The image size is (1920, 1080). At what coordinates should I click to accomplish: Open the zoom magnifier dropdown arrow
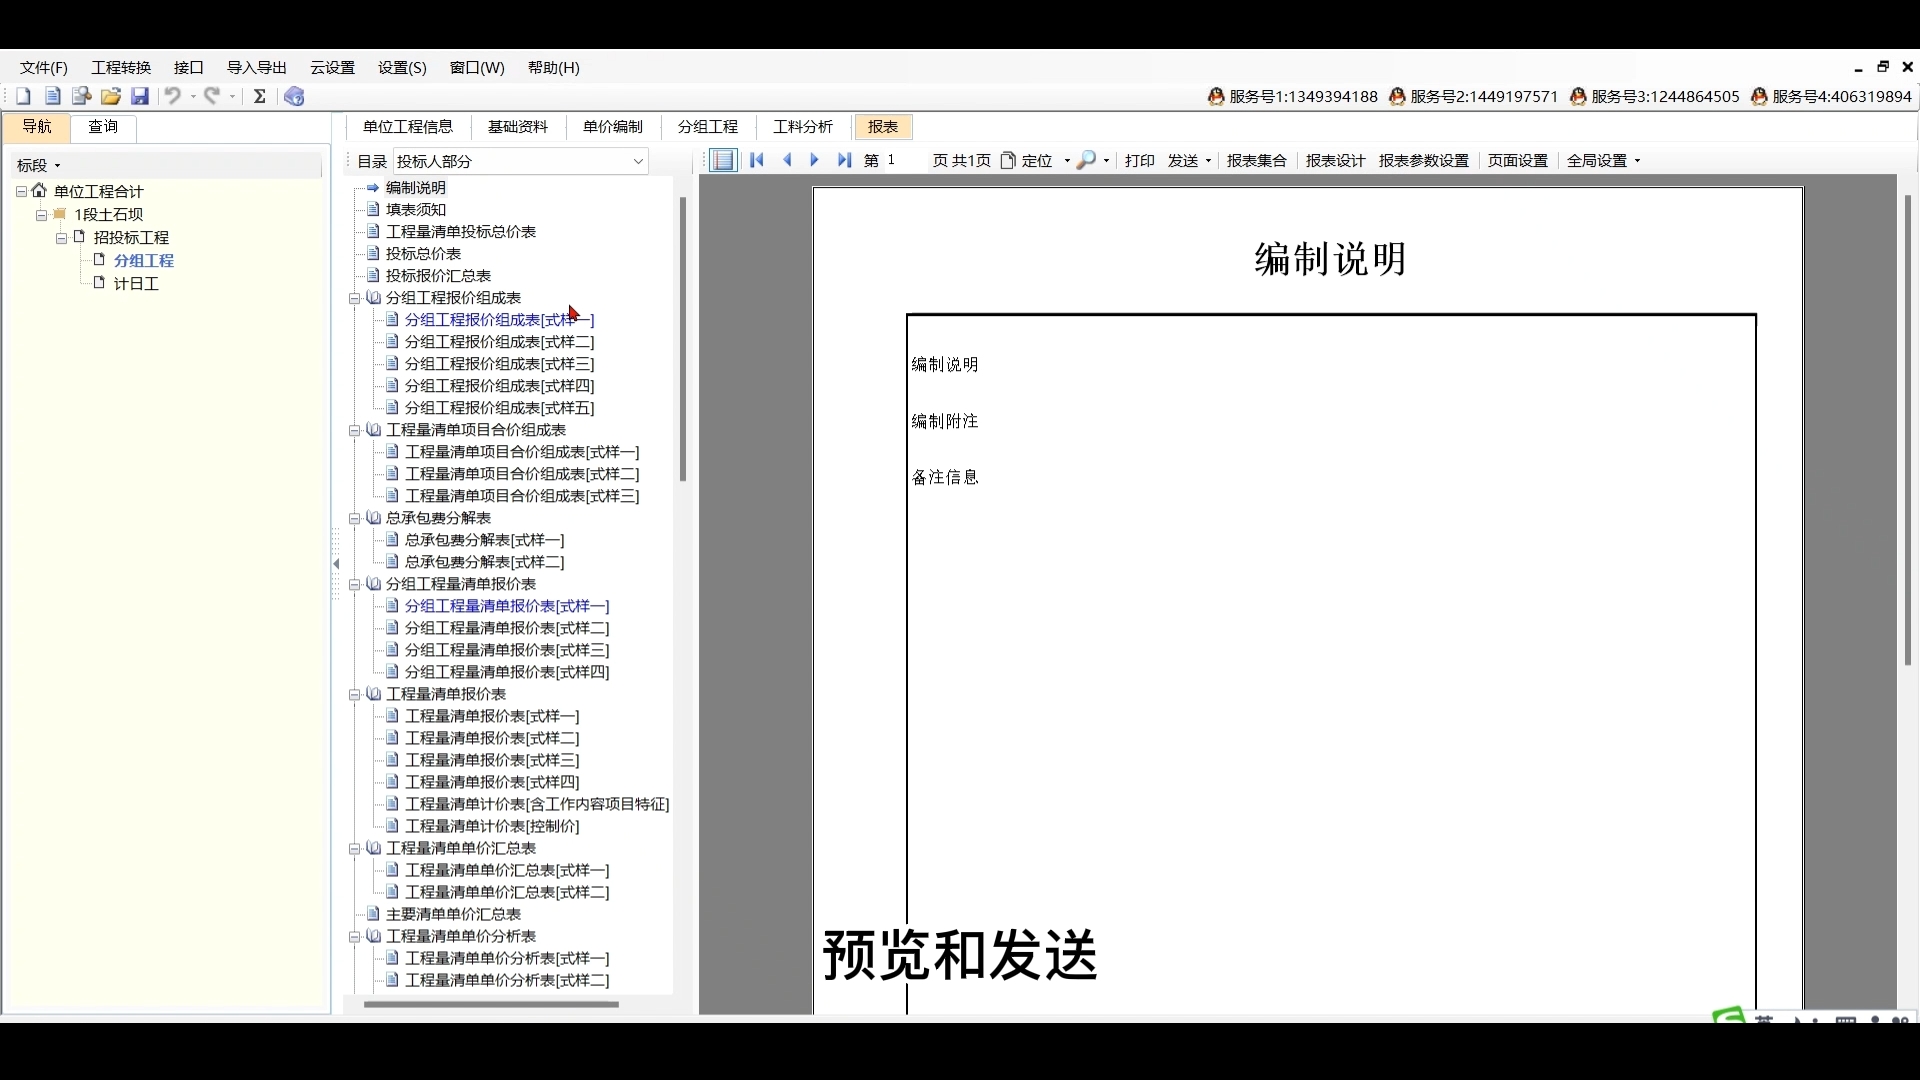coord(1106,161)
